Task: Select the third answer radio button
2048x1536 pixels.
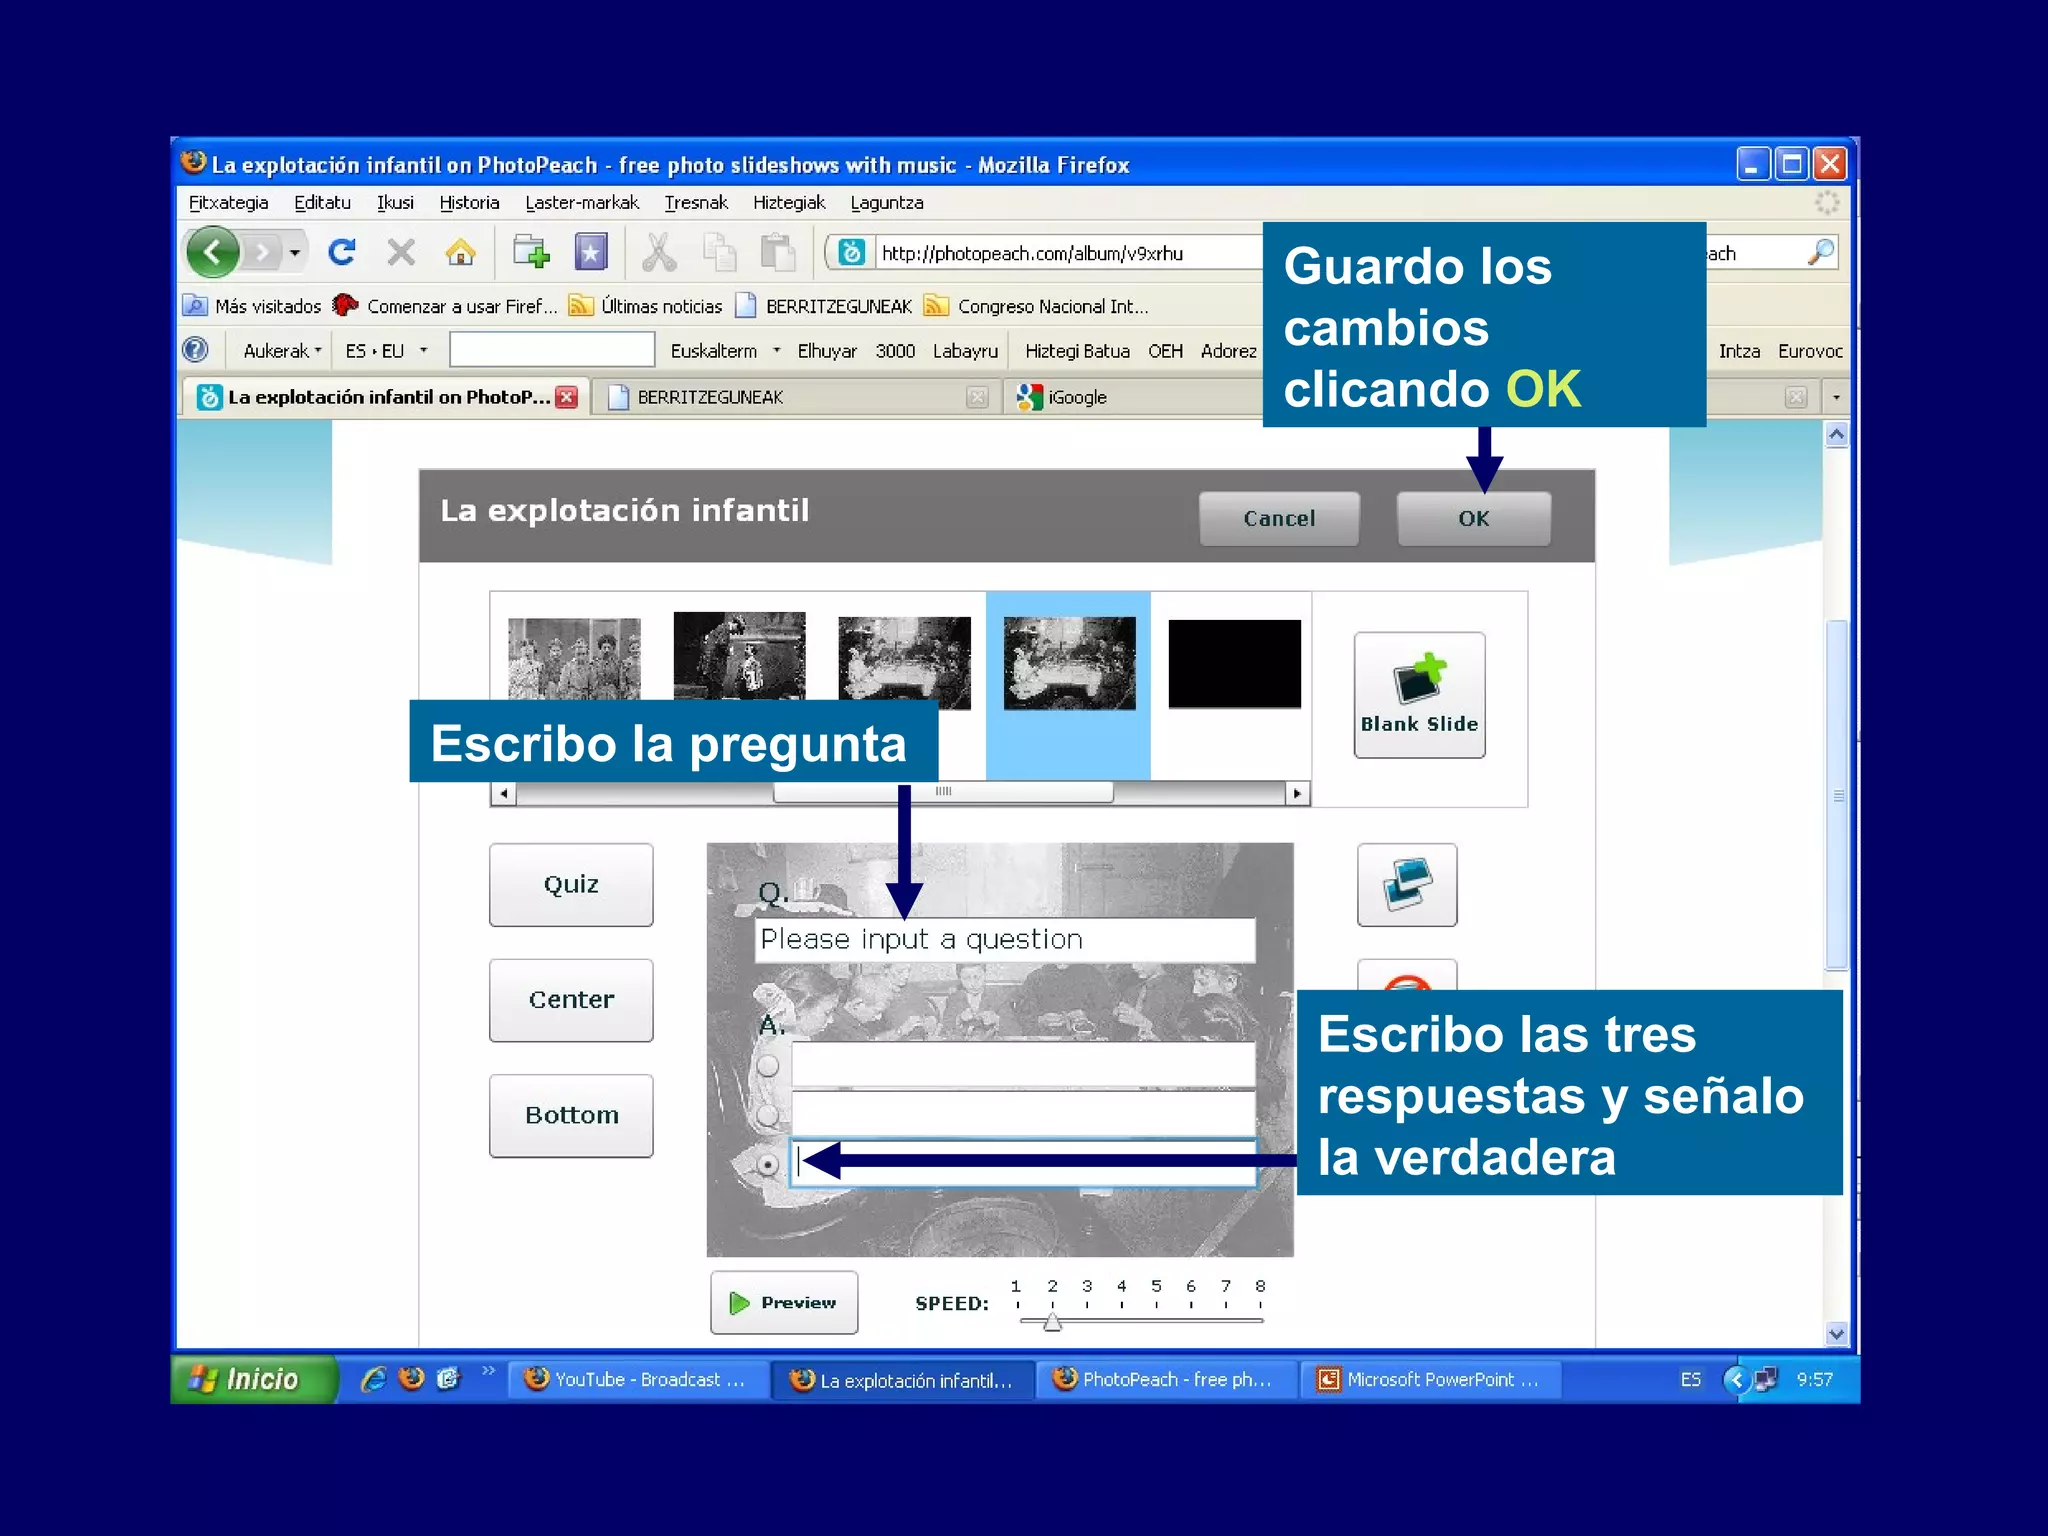Action: pos(768,1165)
